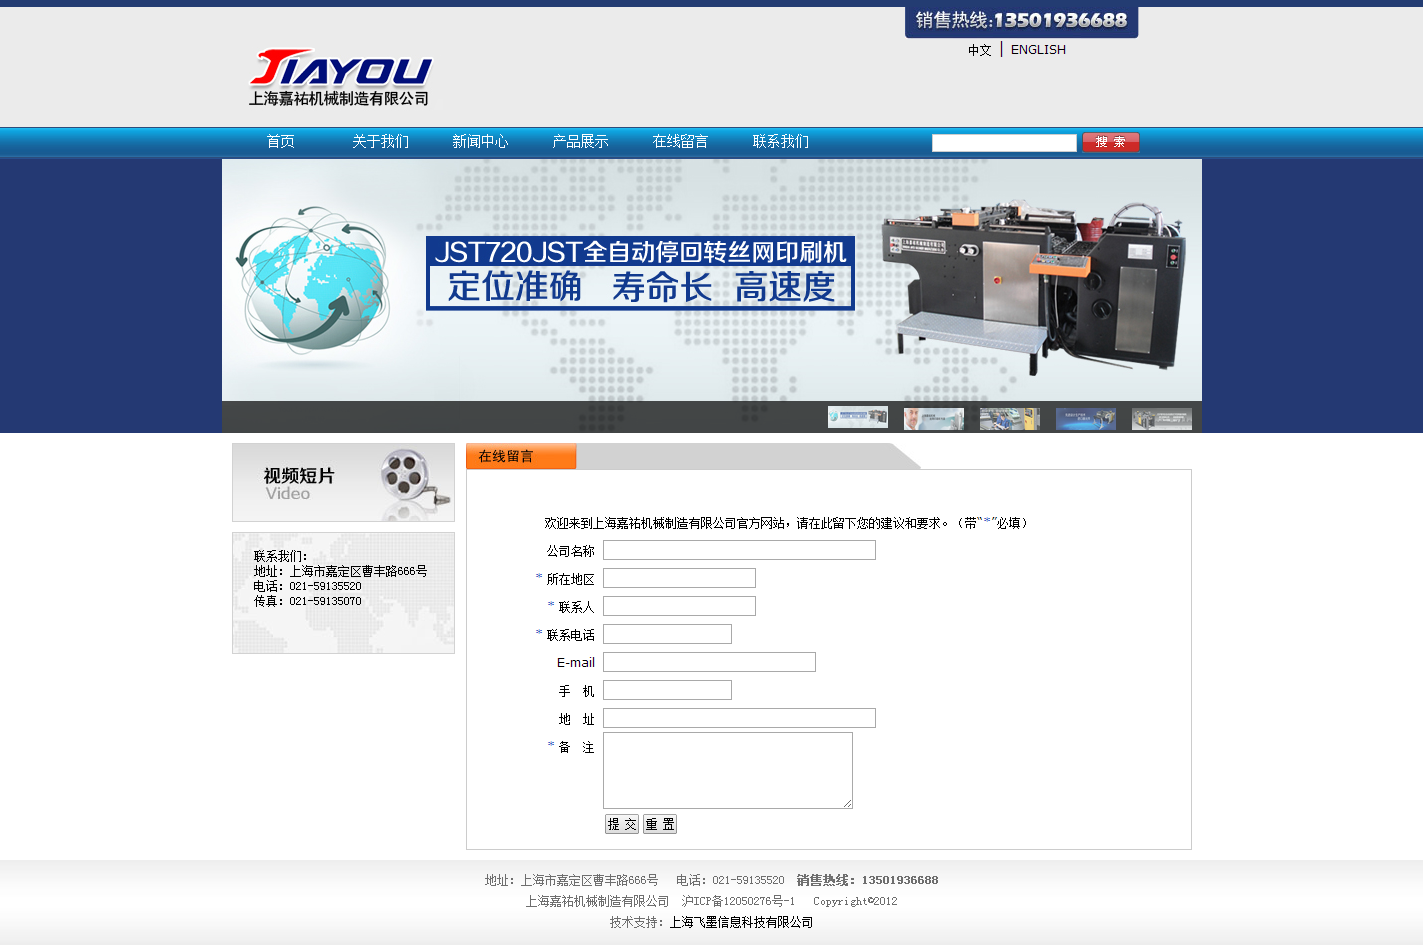Click the 重置 reset button
The width and height of the screenshot is (1423, 945).
pyautogui.click(x=659, y=824)
